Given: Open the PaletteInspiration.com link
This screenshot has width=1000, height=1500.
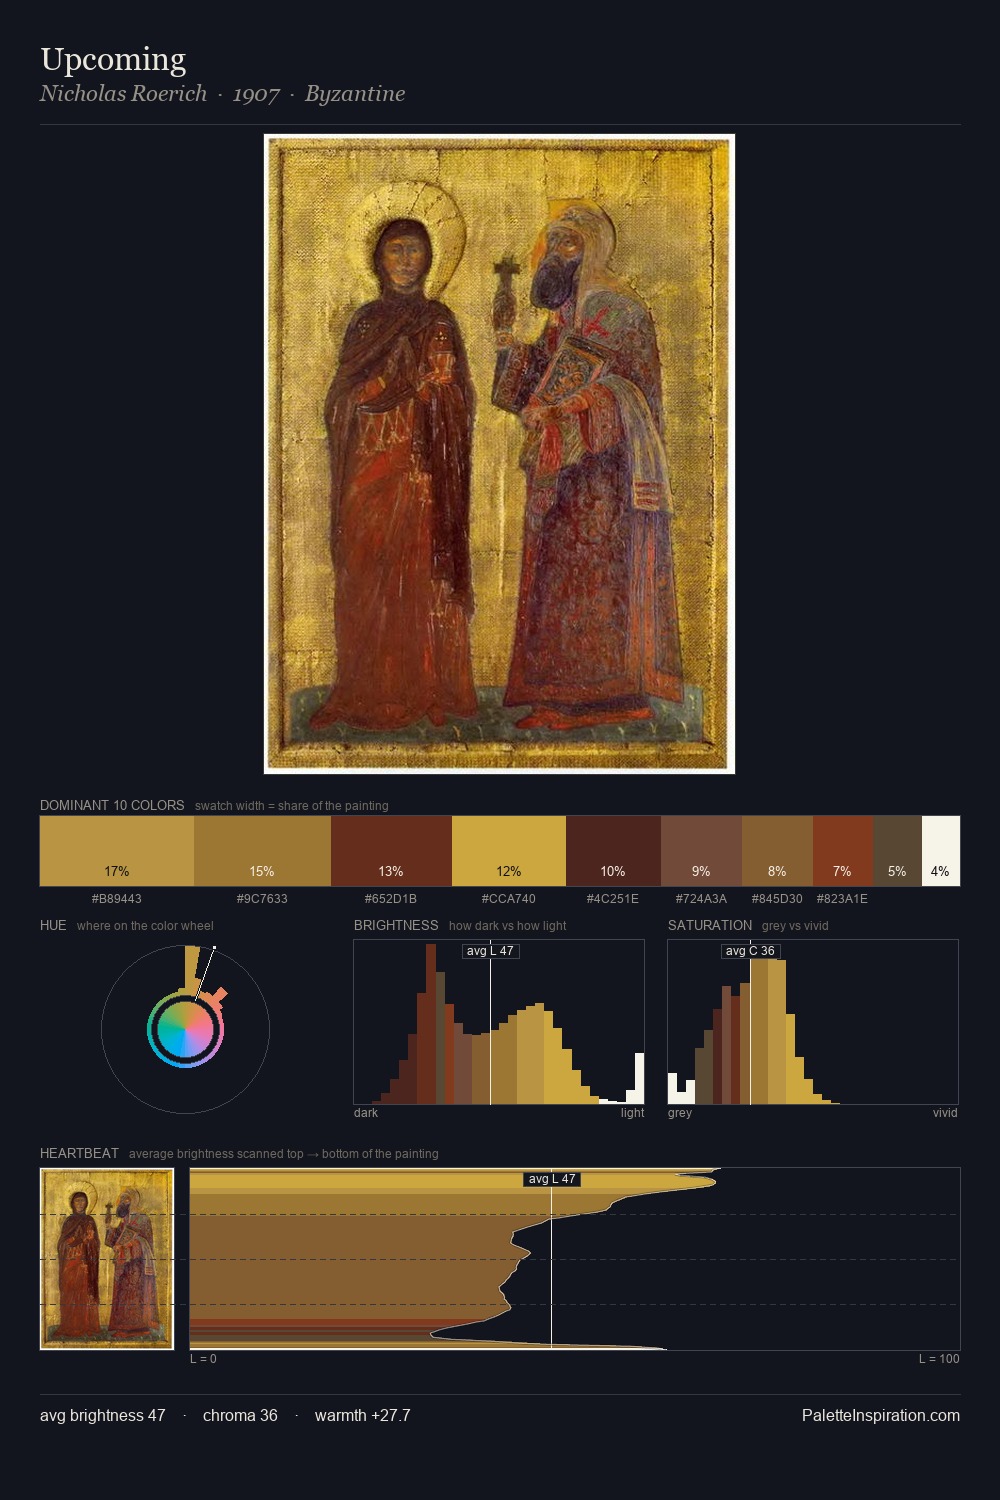Looking at the screenshot, I should pyautogui.click(x=881, y=1415).
